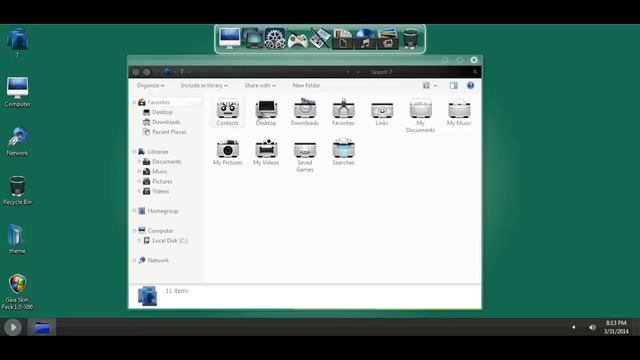This screenshot has height=360, width=640.
Task: Collapse the Computer tree group
Action: click(134, 231)
